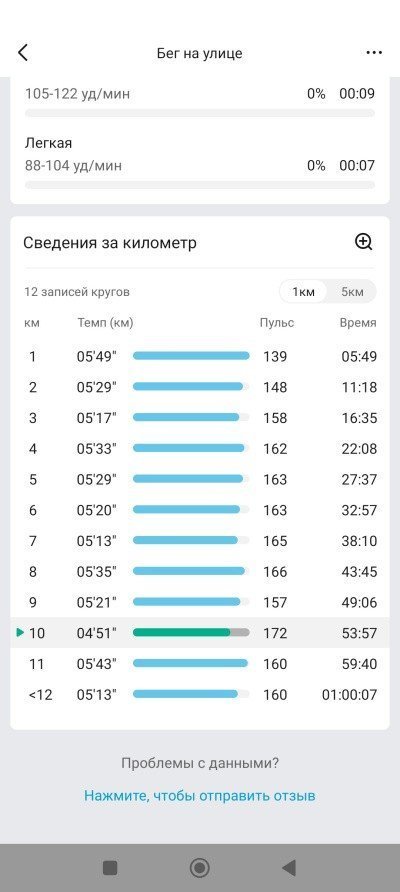Tap the '<12' last partial lap row
The height and width of the screenshot is (892, 400).
(x=200, y=695)
